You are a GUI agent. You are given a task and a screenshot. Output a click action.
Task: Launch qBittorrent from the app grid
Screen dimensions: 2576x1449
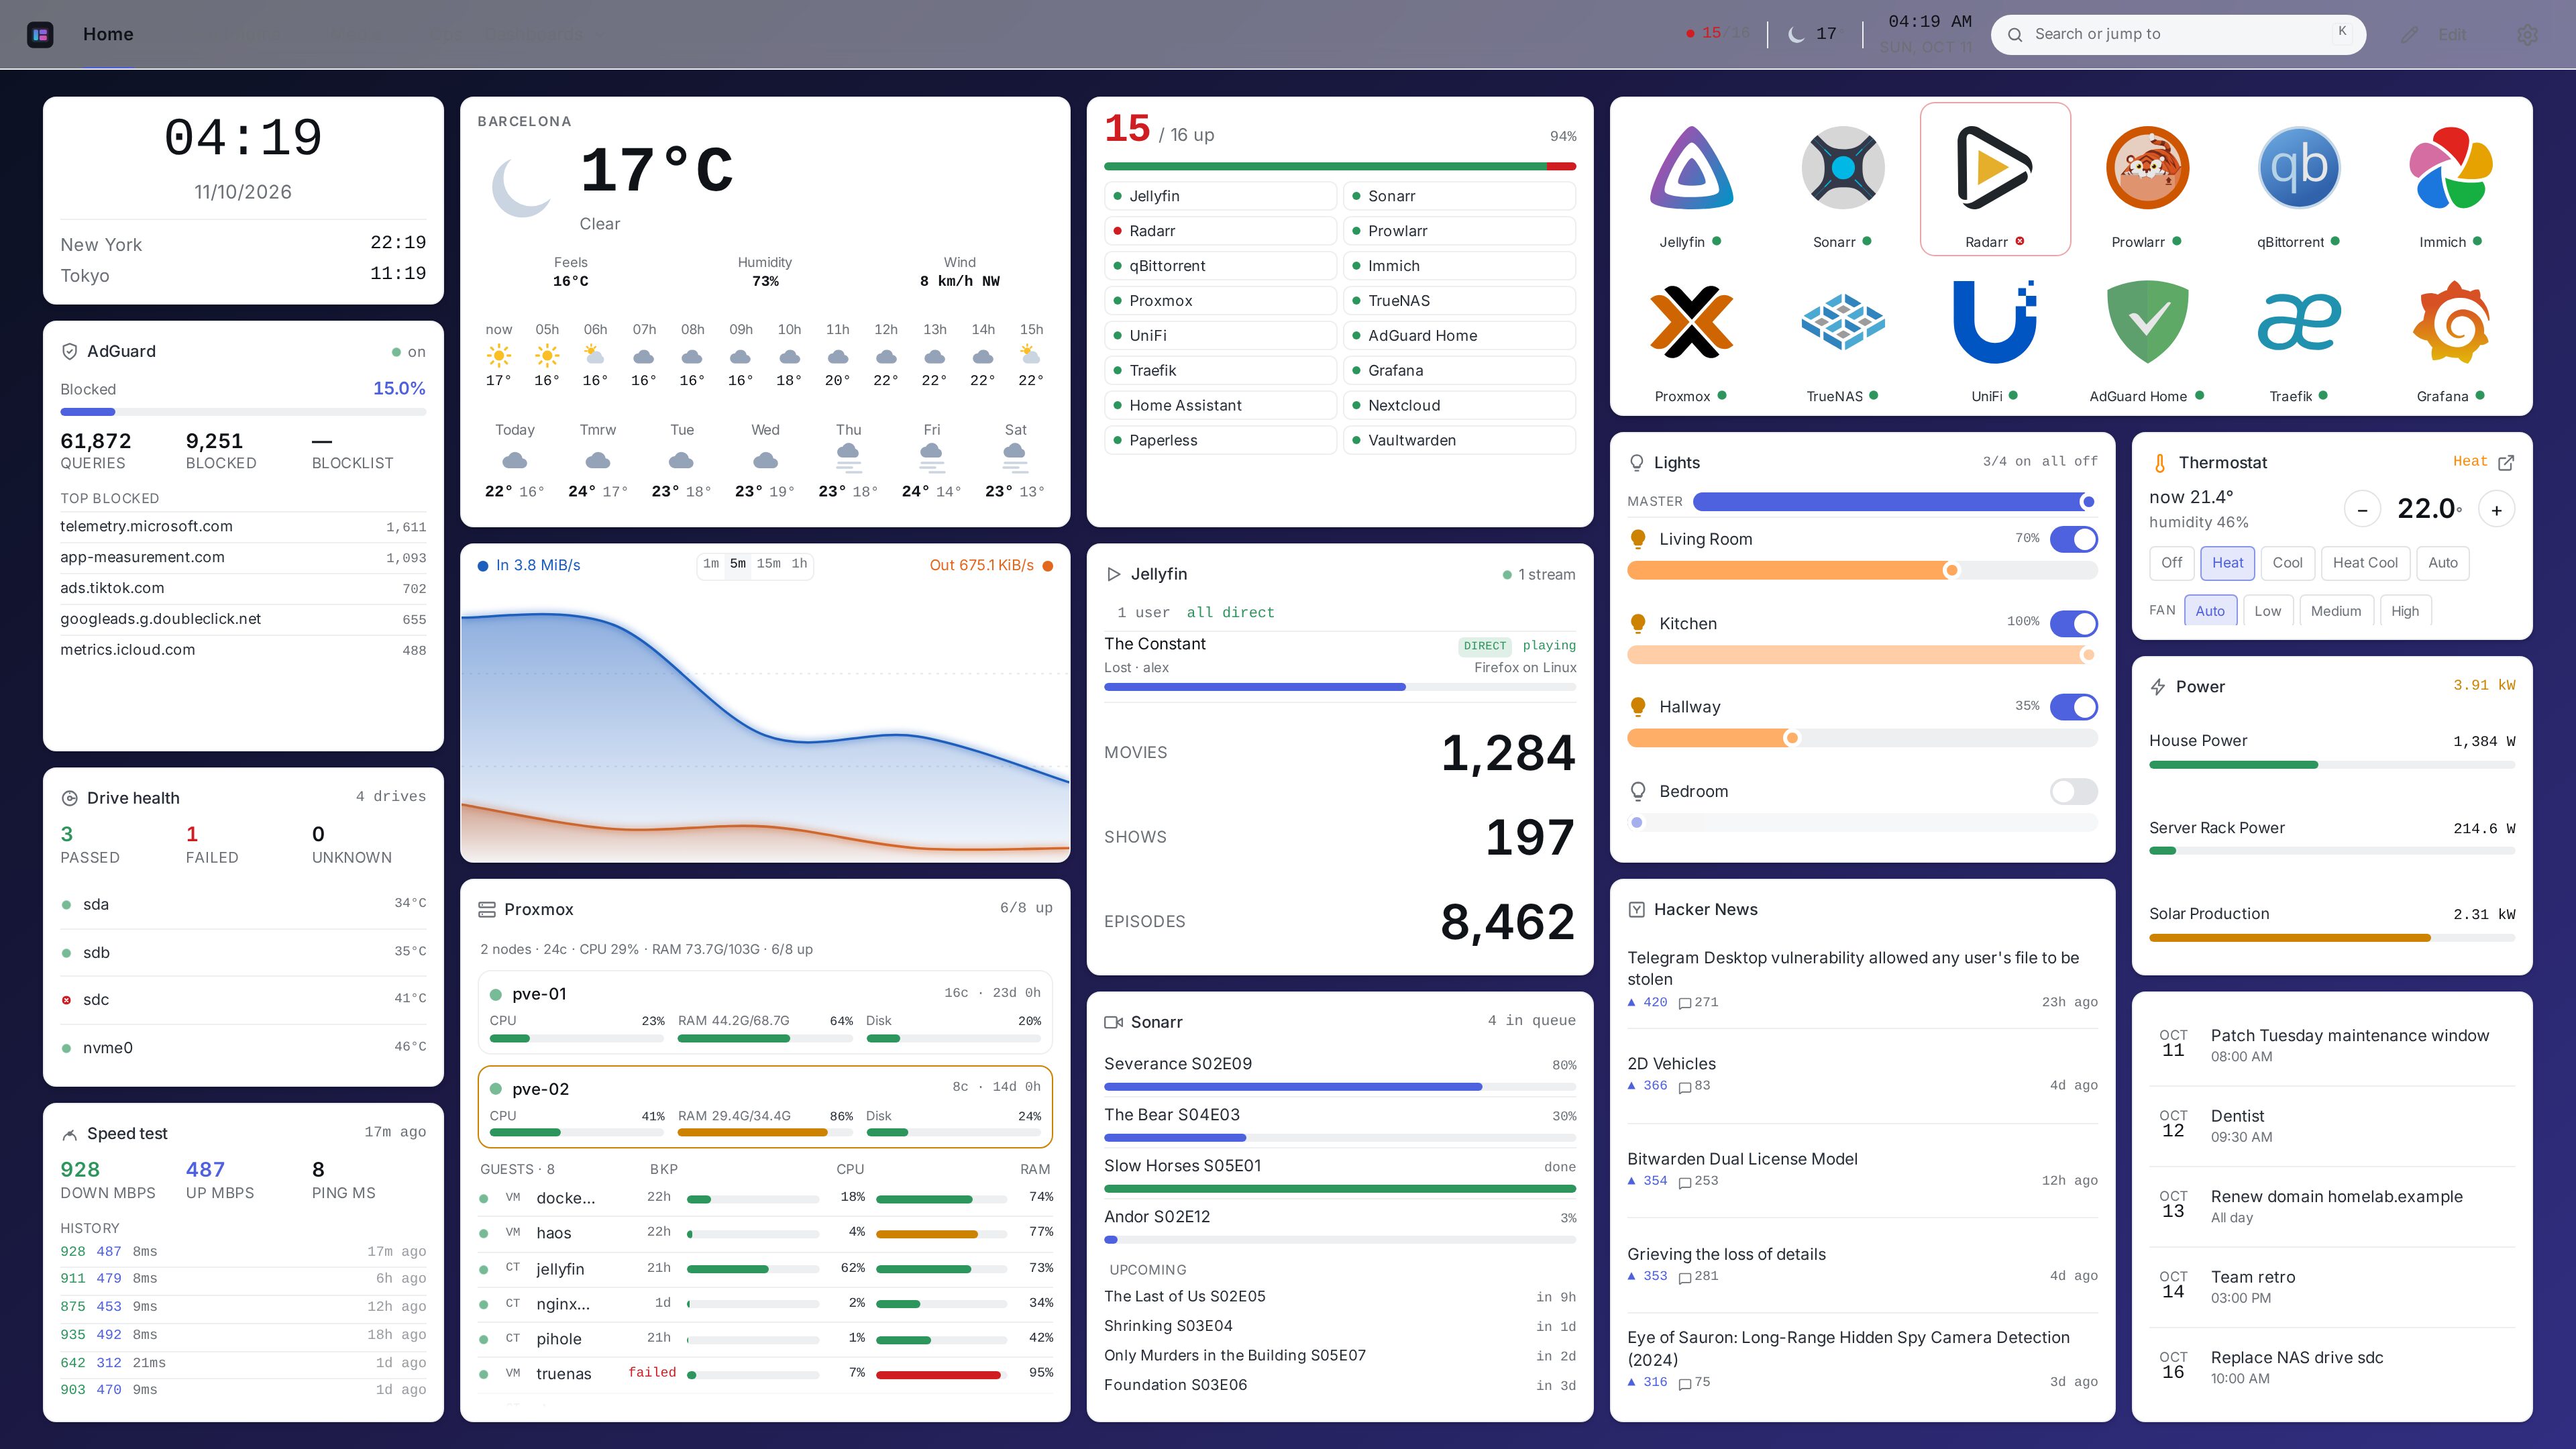(2299, 168)
